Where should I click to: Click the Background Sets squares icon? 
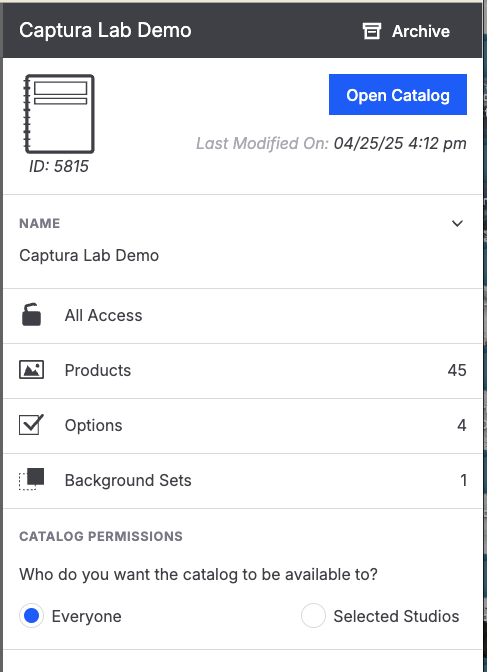pos(31,479)
